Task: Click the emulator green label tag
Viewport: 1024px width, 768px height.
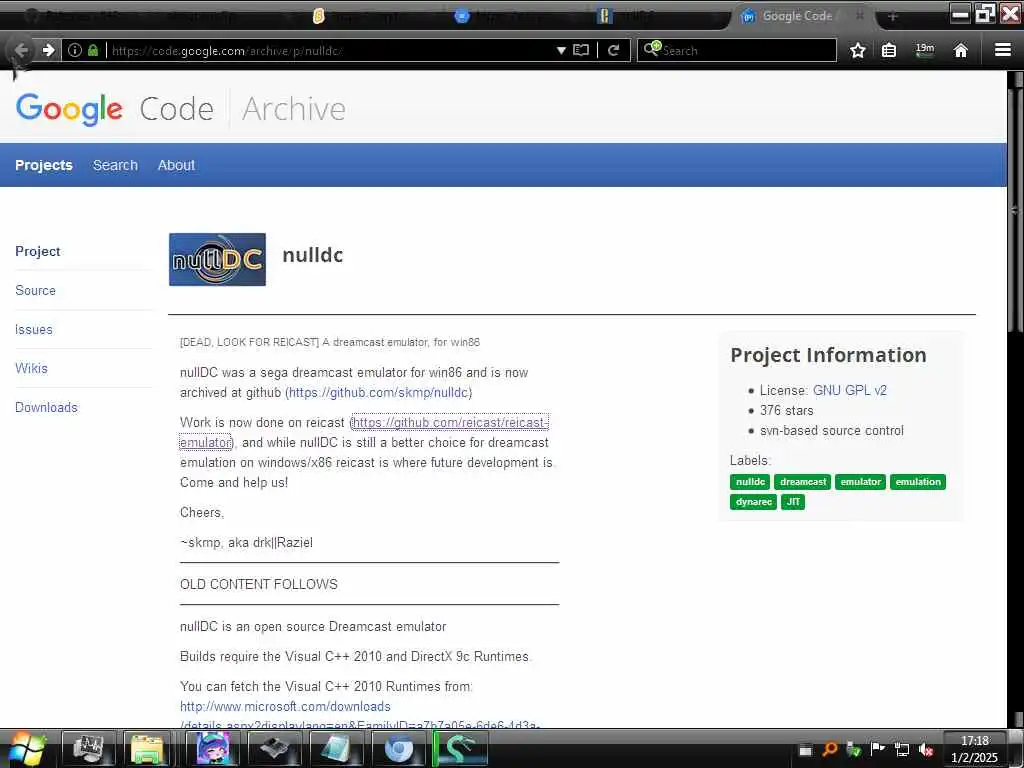Action: click(860, 482)
